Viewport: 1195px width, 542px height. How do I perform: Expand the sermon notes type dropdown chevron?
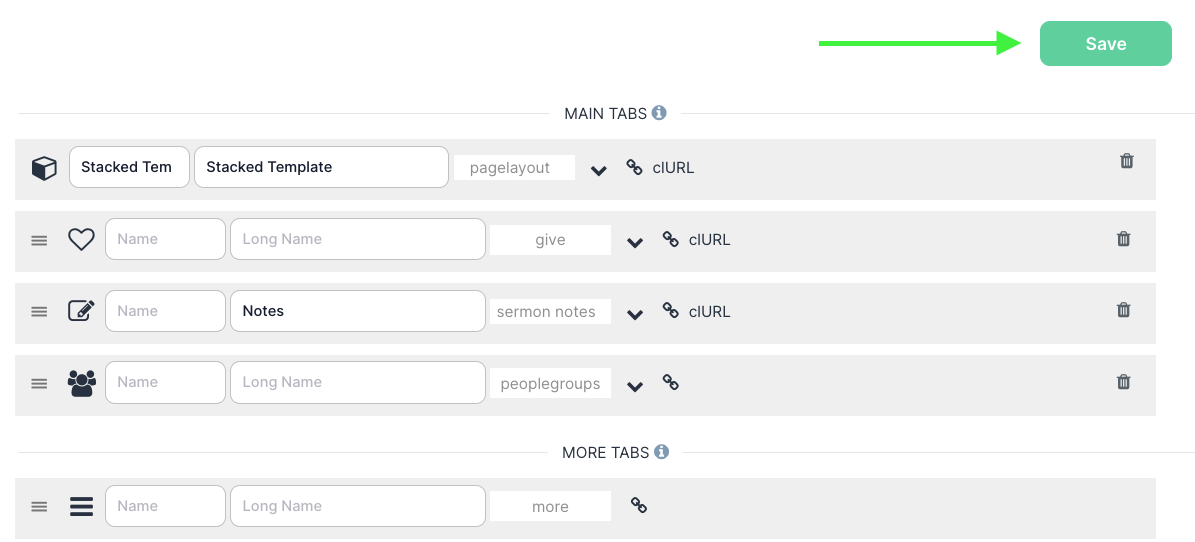click(635, 314)
